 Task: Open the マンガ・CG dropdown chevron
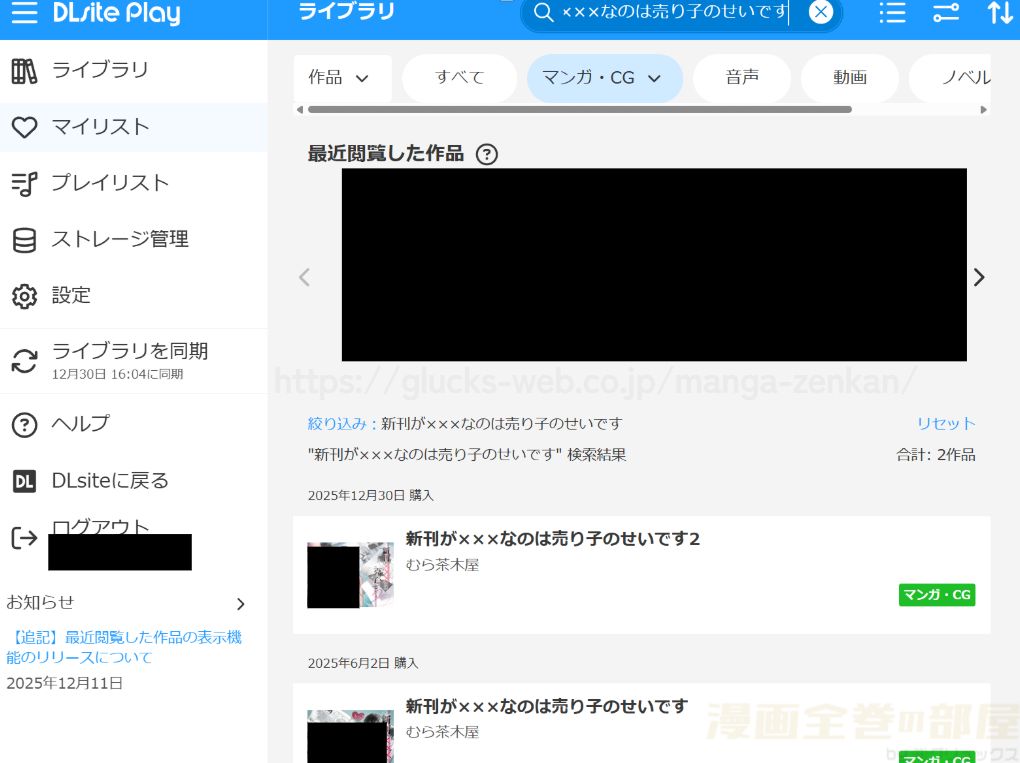[x=655, y=78]
